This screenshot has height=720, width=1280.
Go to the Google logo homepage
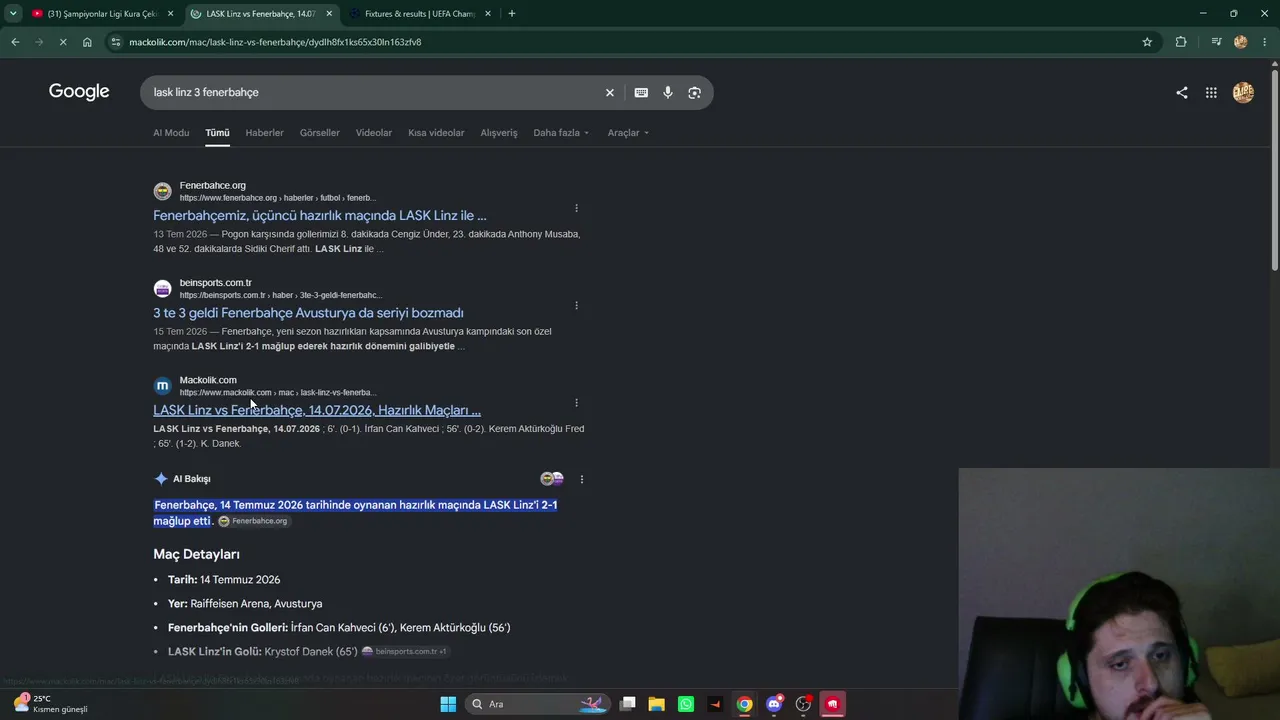pos(79,92)
